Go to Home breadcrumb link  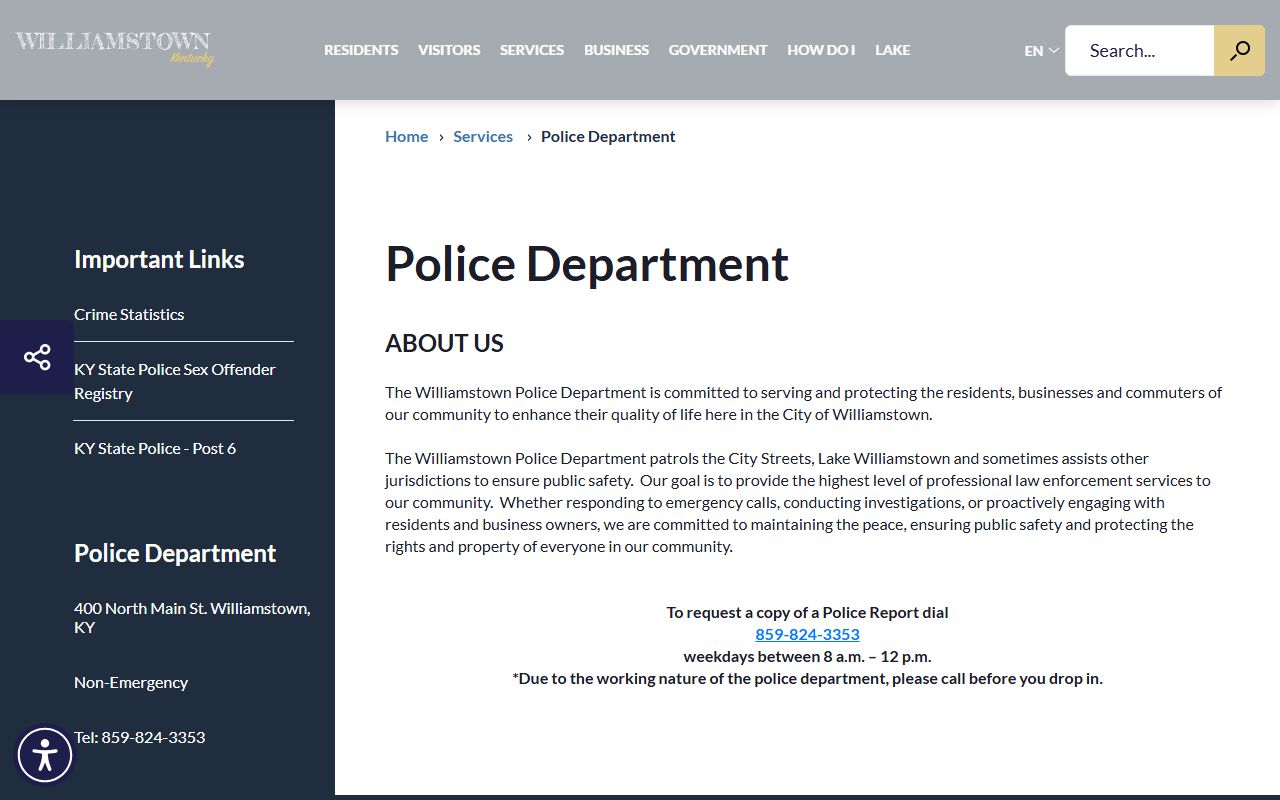[406, 136]
